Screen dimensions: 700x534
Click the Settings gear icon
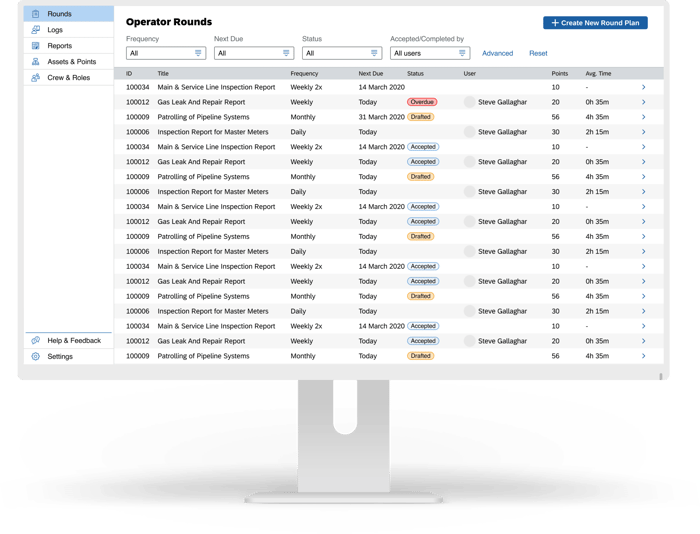36,356
